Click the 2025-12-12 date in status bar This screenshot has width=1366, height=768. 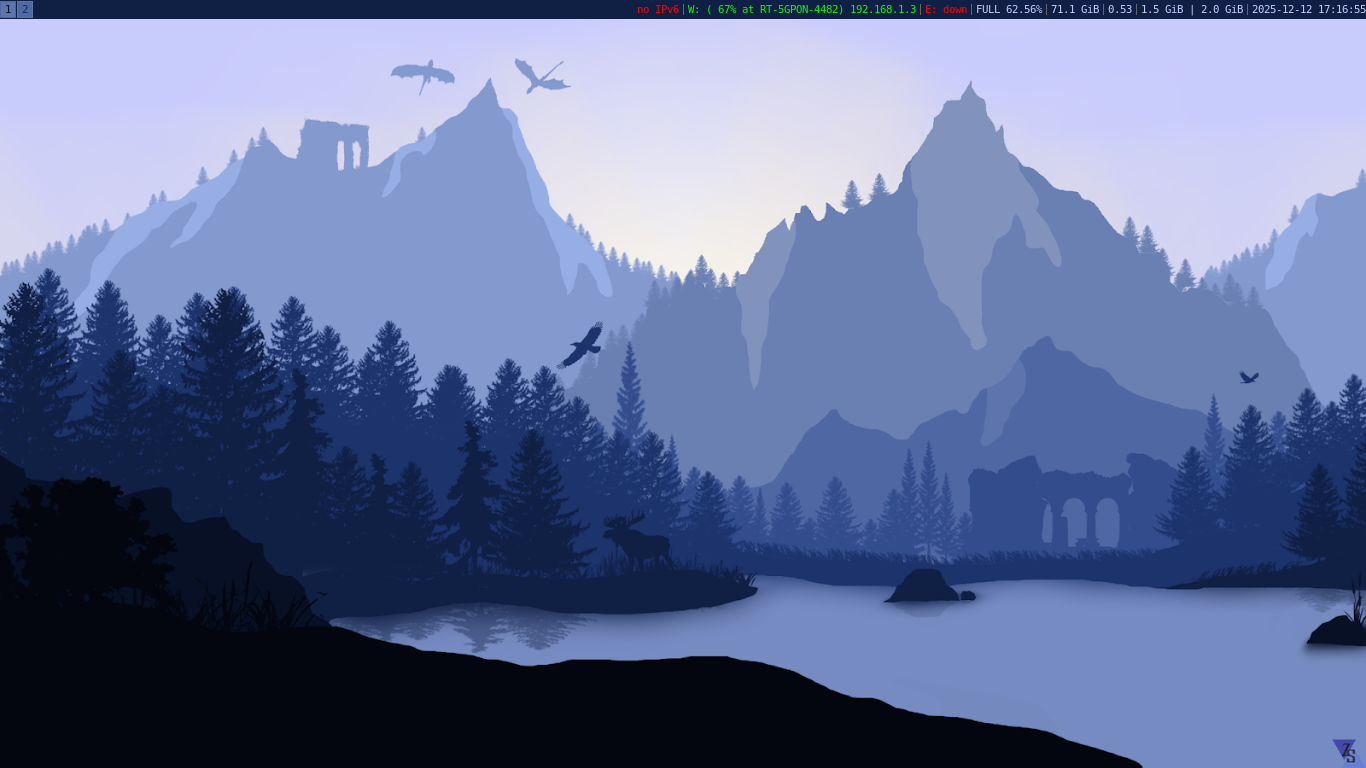point(1281,9)
